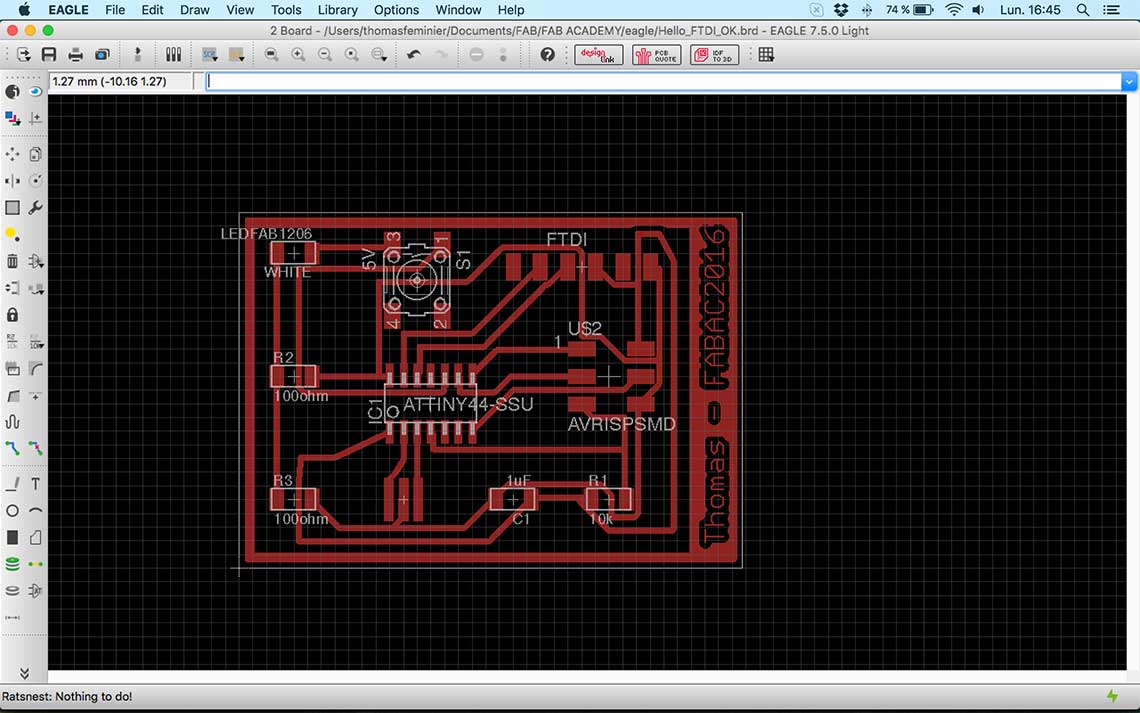Open the command line history dropdown
Screen dimensions: 1140x713
tap(1128, 81)
